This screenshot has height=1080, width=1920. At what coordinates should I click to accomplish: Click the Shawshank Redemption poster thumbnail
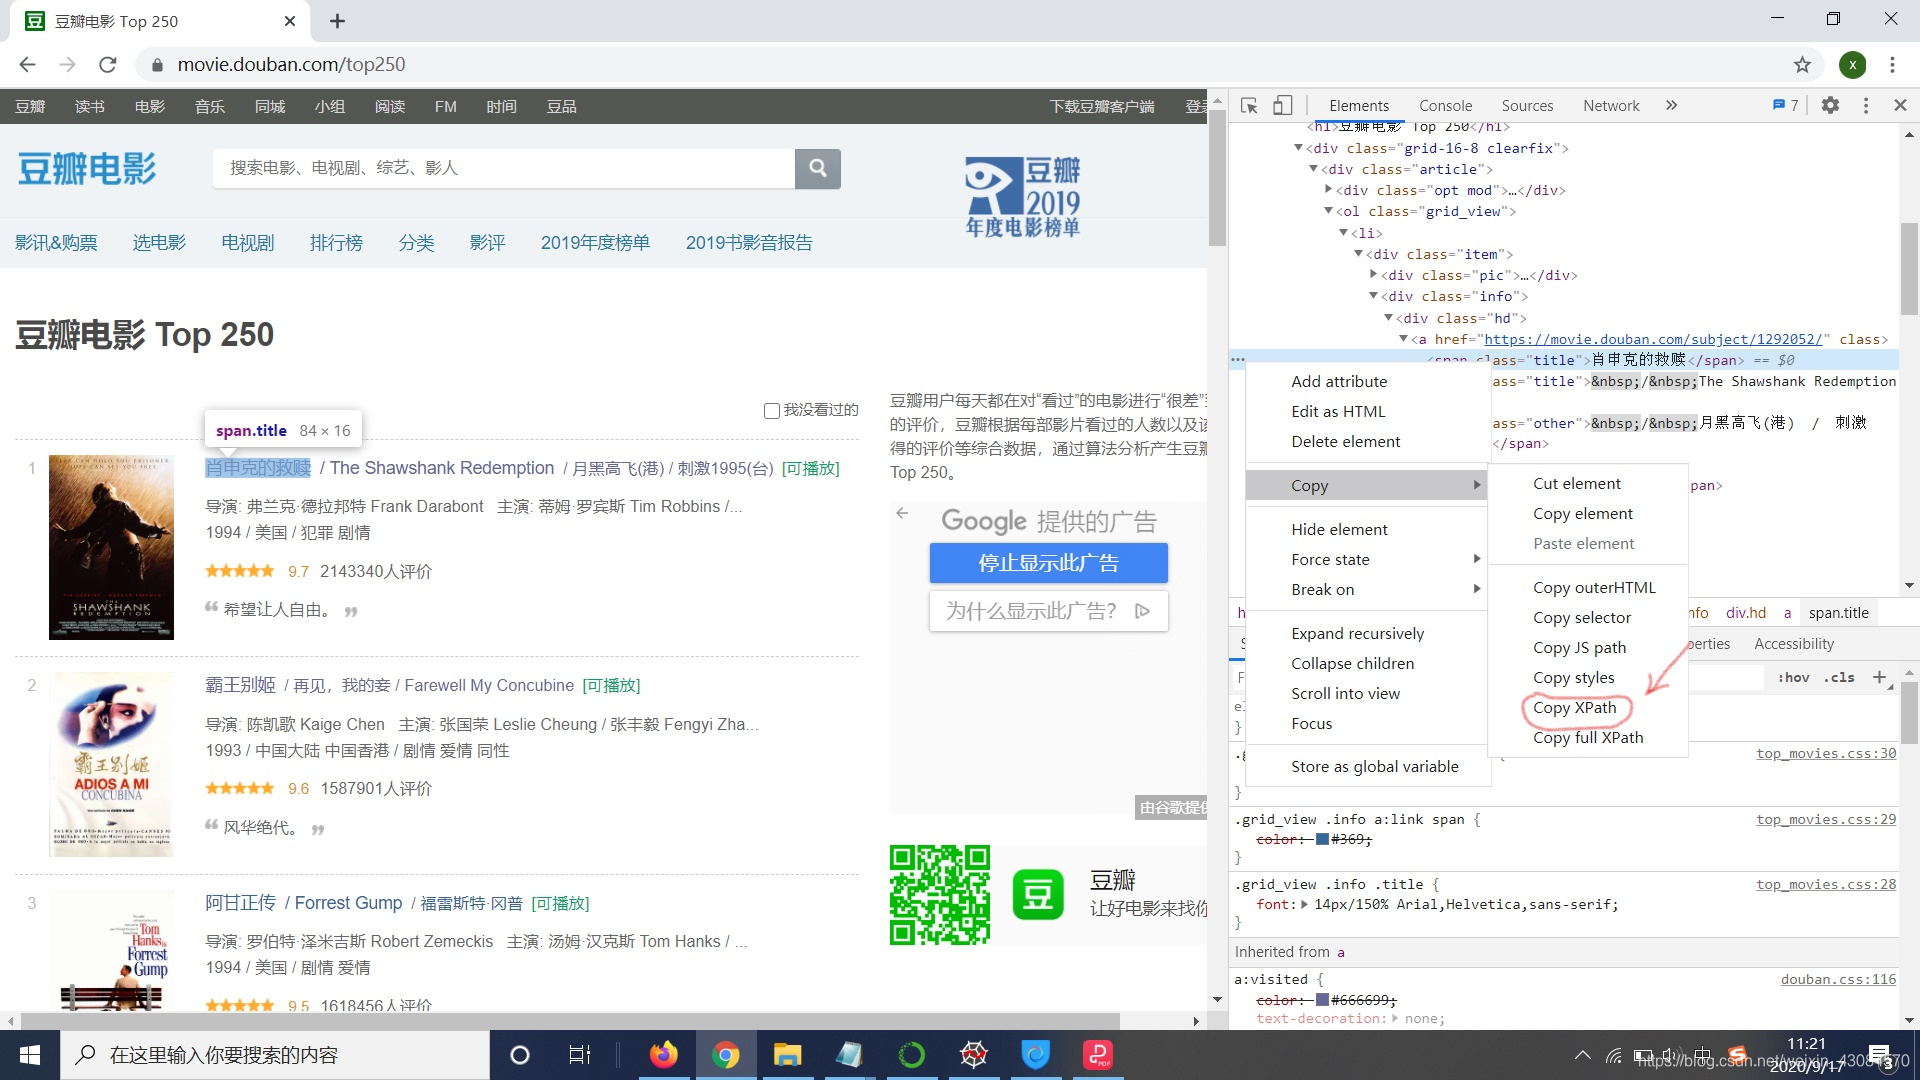(111, 547)
